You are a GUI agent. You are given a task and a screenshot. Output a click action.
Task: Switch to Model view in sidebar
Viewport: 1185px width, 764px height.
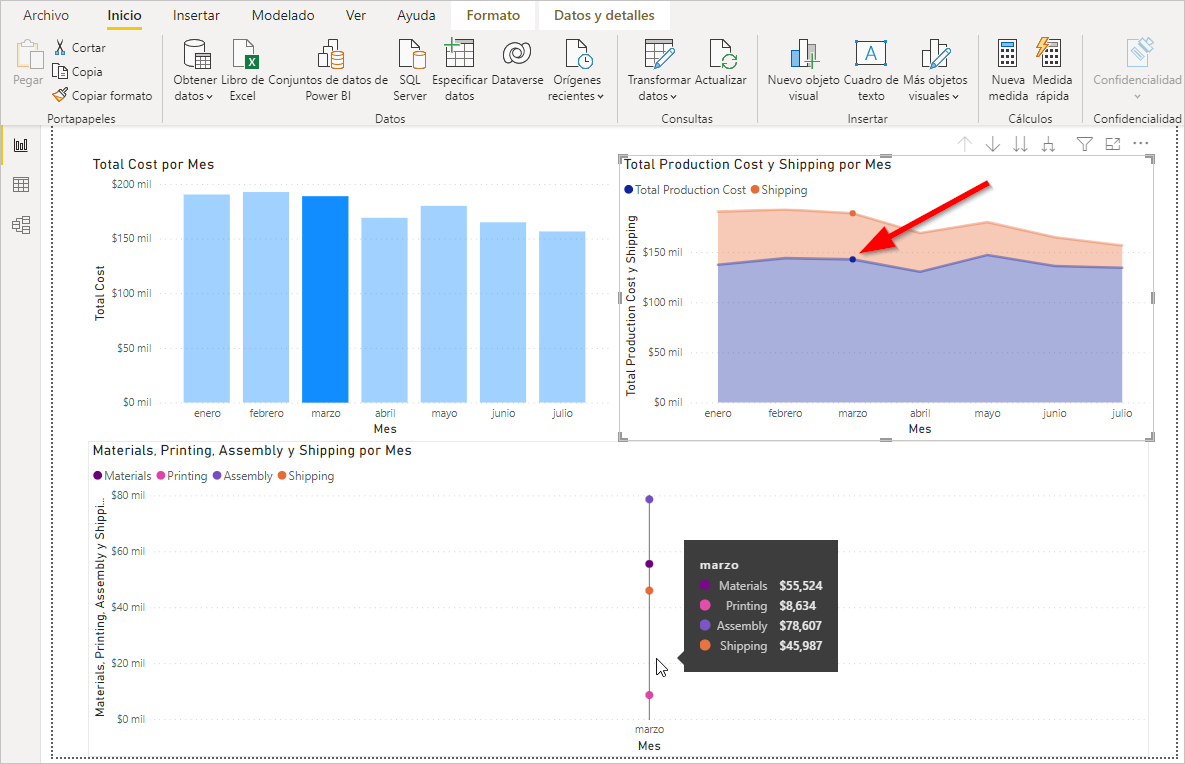(x=21, y=224)
